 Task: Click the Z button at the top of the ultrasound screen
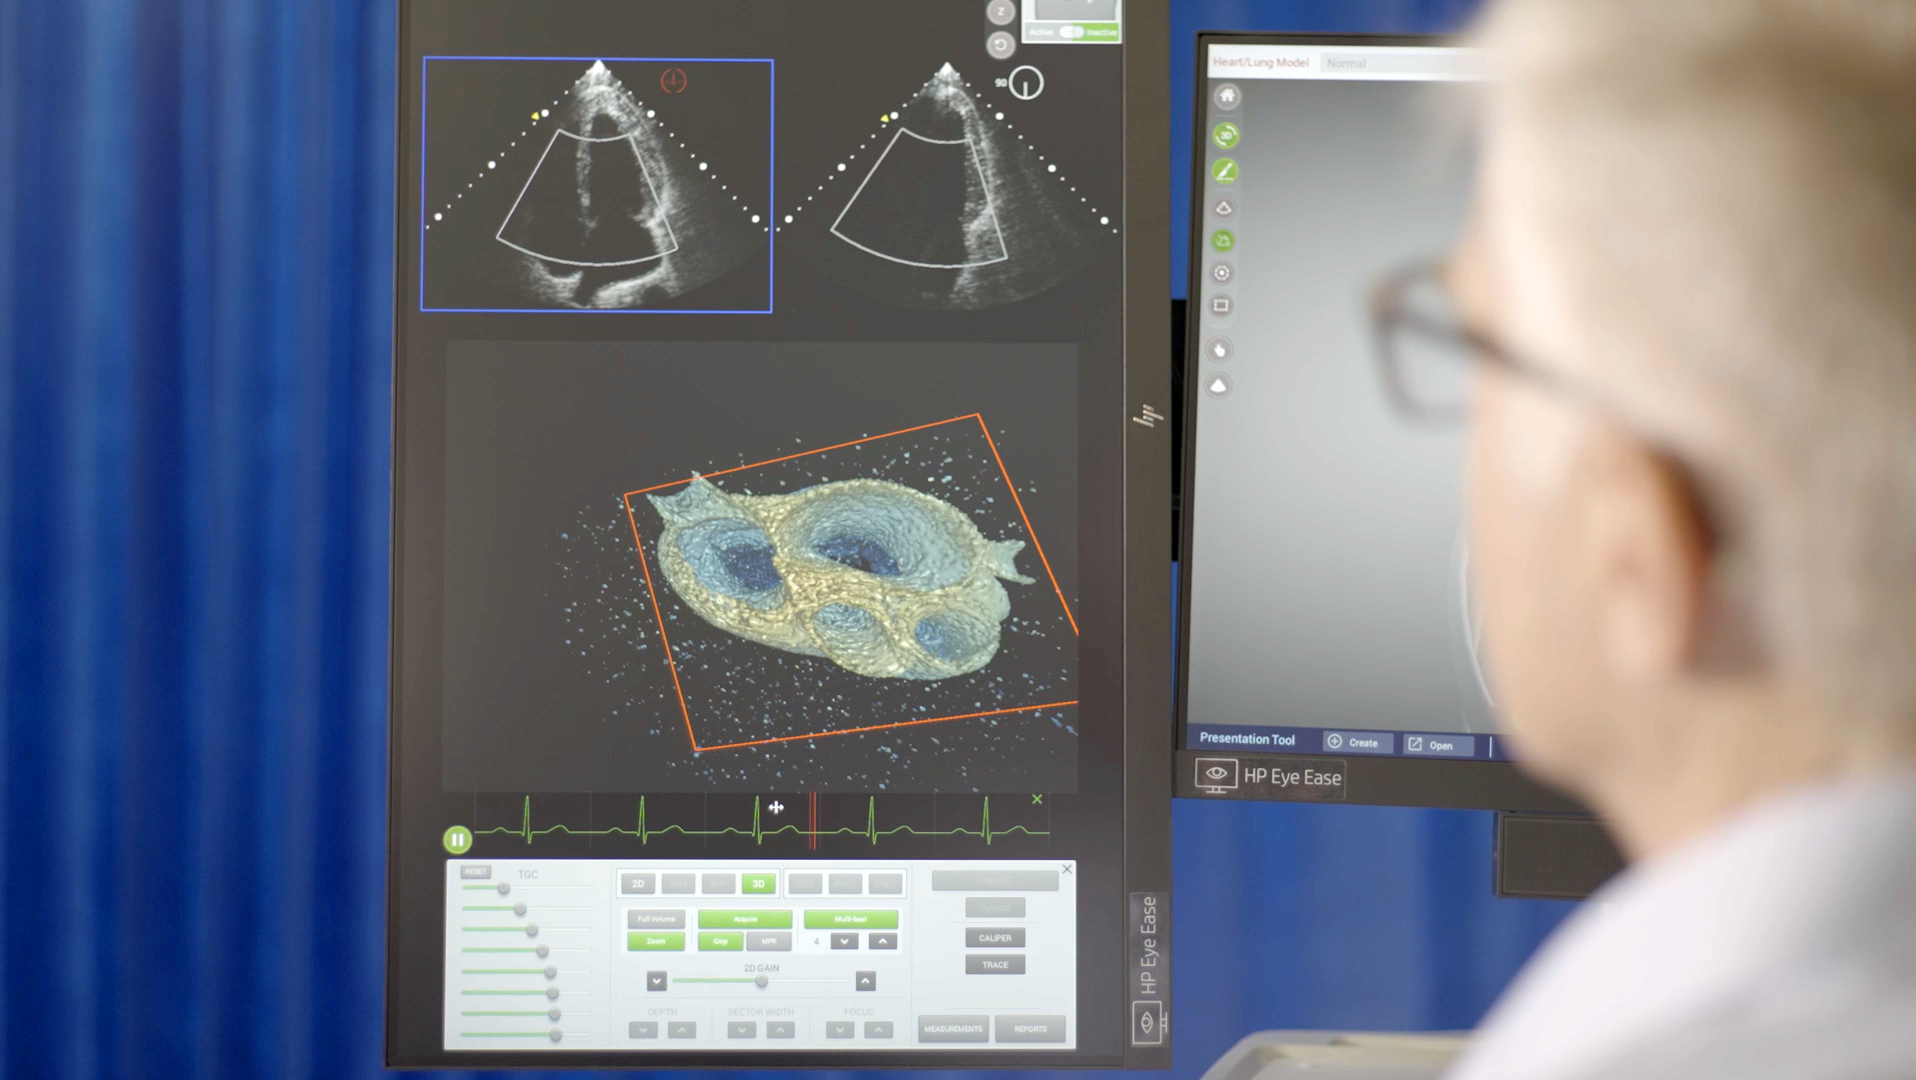(1001, 11)
